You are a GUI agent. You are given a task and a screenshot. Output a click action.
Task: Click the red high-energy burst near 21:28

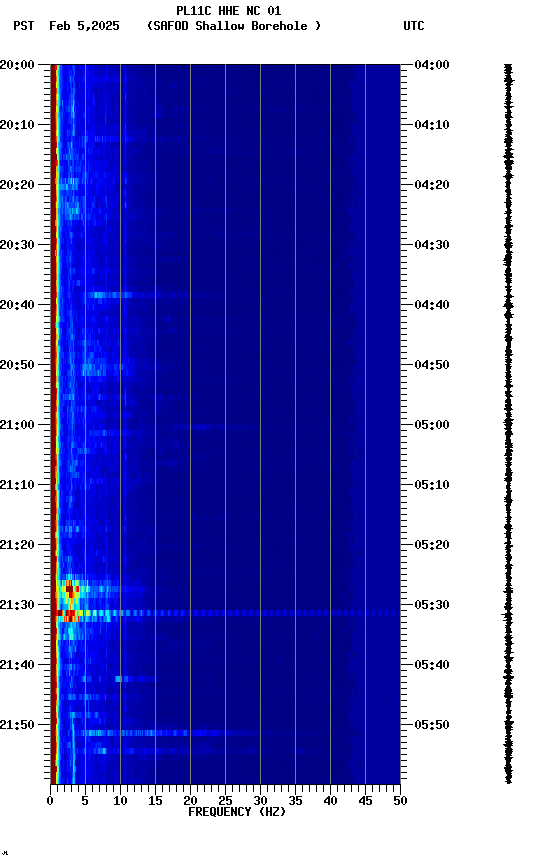click(x=70, y=590)
